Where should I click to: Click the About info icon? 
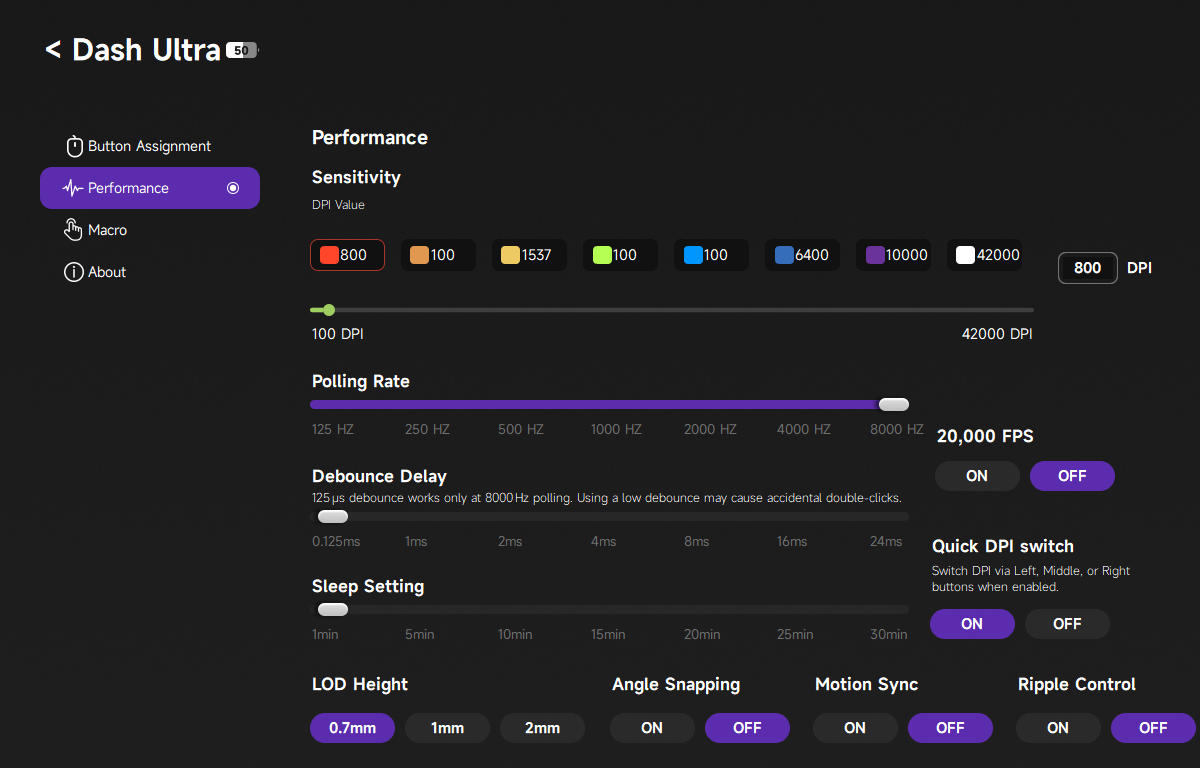point(73,272)
